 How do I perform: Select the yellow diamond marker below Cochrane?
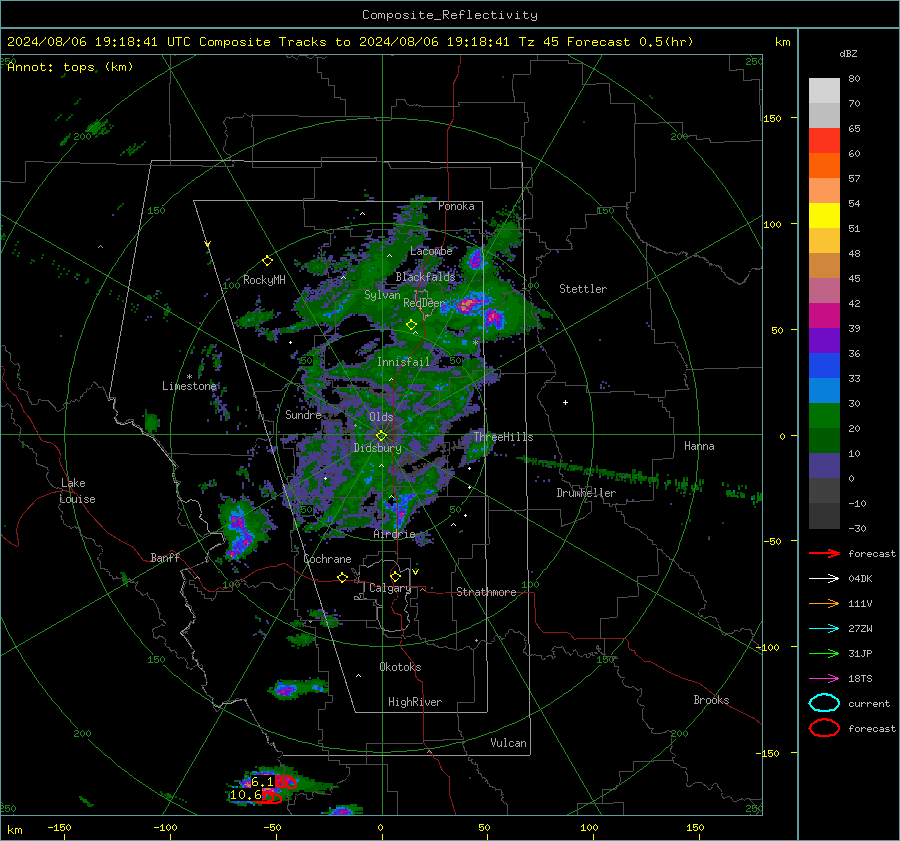[x=342, y=577]
